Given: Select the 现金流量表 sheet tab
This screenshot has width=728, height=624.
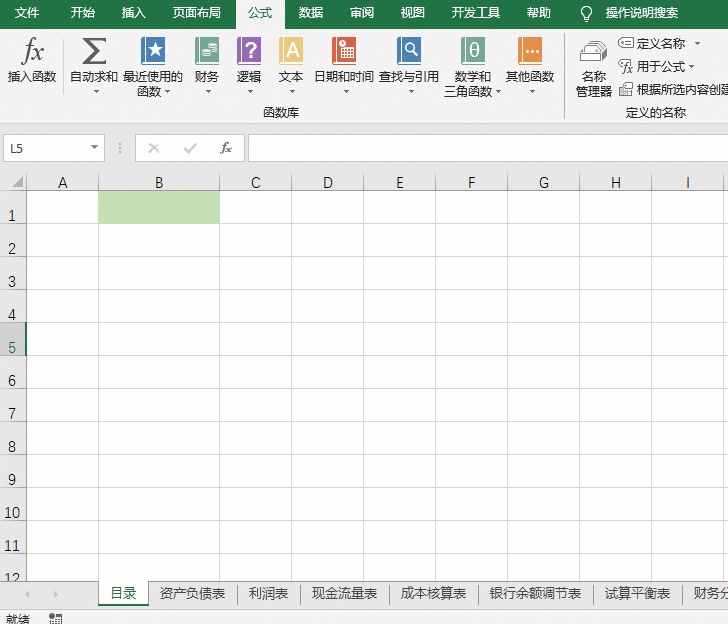Looking at the screenshot, I should (344, 593).
